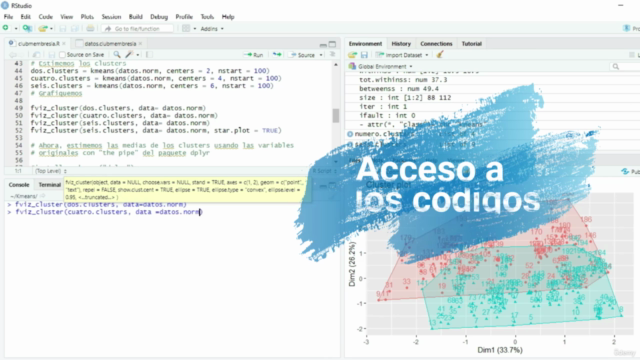Image resolution: width=640 pixels, height=360 pixels.
Task: Open the Import Dataset dropdown
Action: pyautogui.click(x=402, y=55)
